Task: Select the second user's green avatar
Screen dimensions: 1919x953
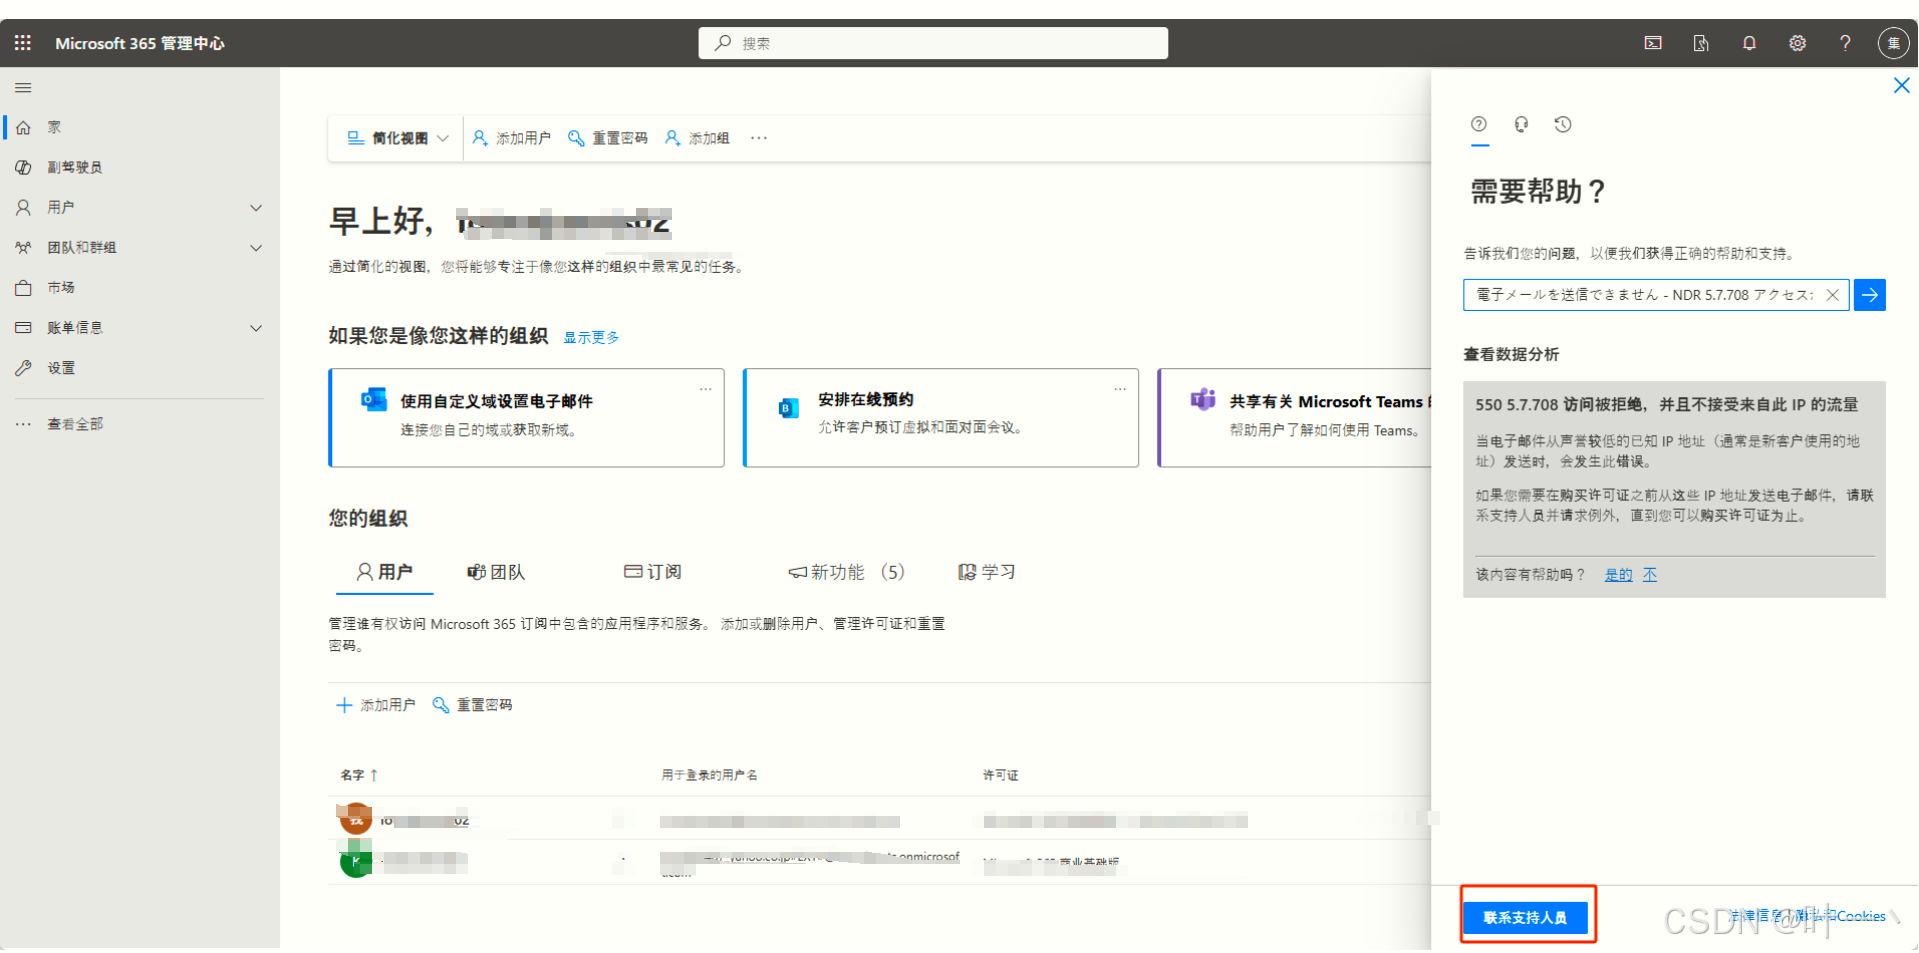Action: [x=356, y=861]
